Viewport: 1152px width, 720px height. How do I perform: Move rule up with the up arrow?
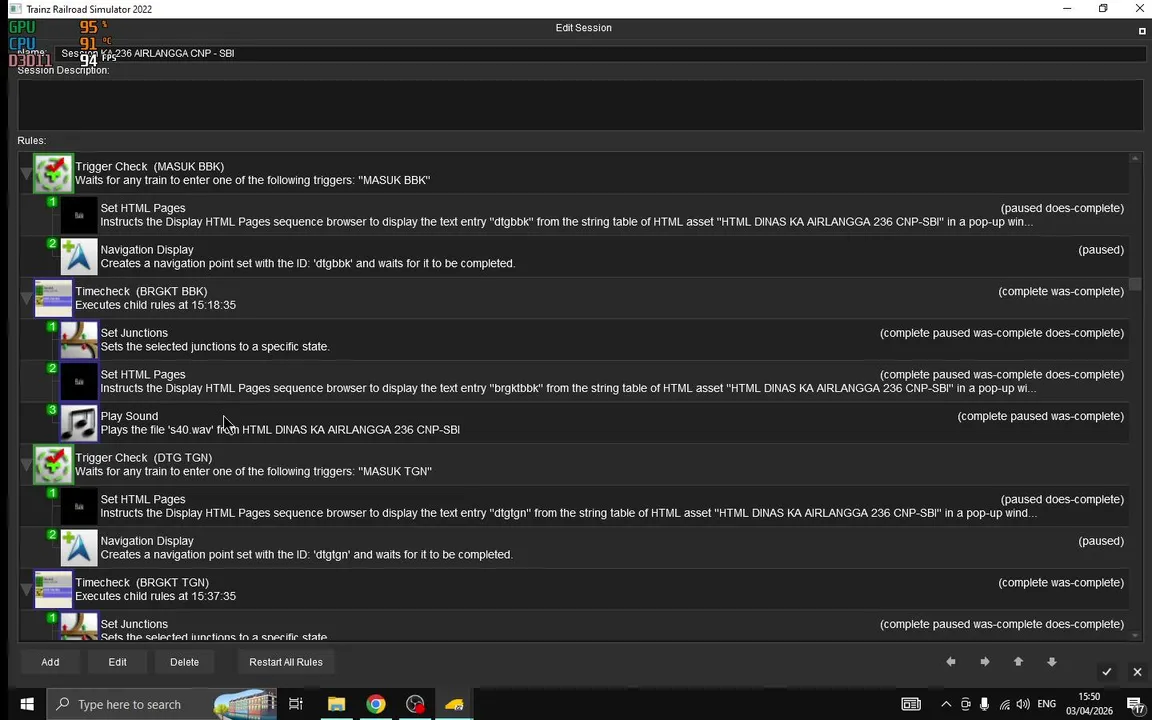coord(1018,662)
